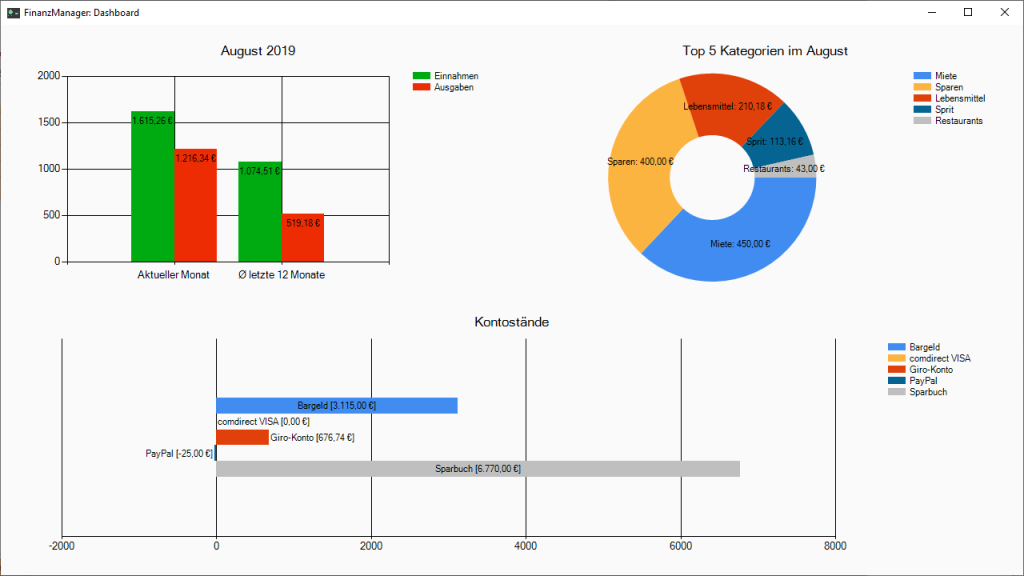Viewport: 1024px width, 576px height.
Task: Click the FinanzManager app icon in title bar
Action: [14, 13]
